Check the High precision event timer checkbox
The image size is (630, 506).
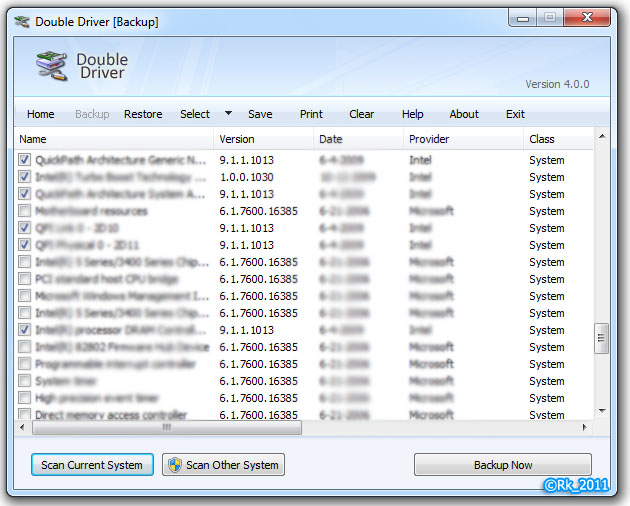coord(24,397)
